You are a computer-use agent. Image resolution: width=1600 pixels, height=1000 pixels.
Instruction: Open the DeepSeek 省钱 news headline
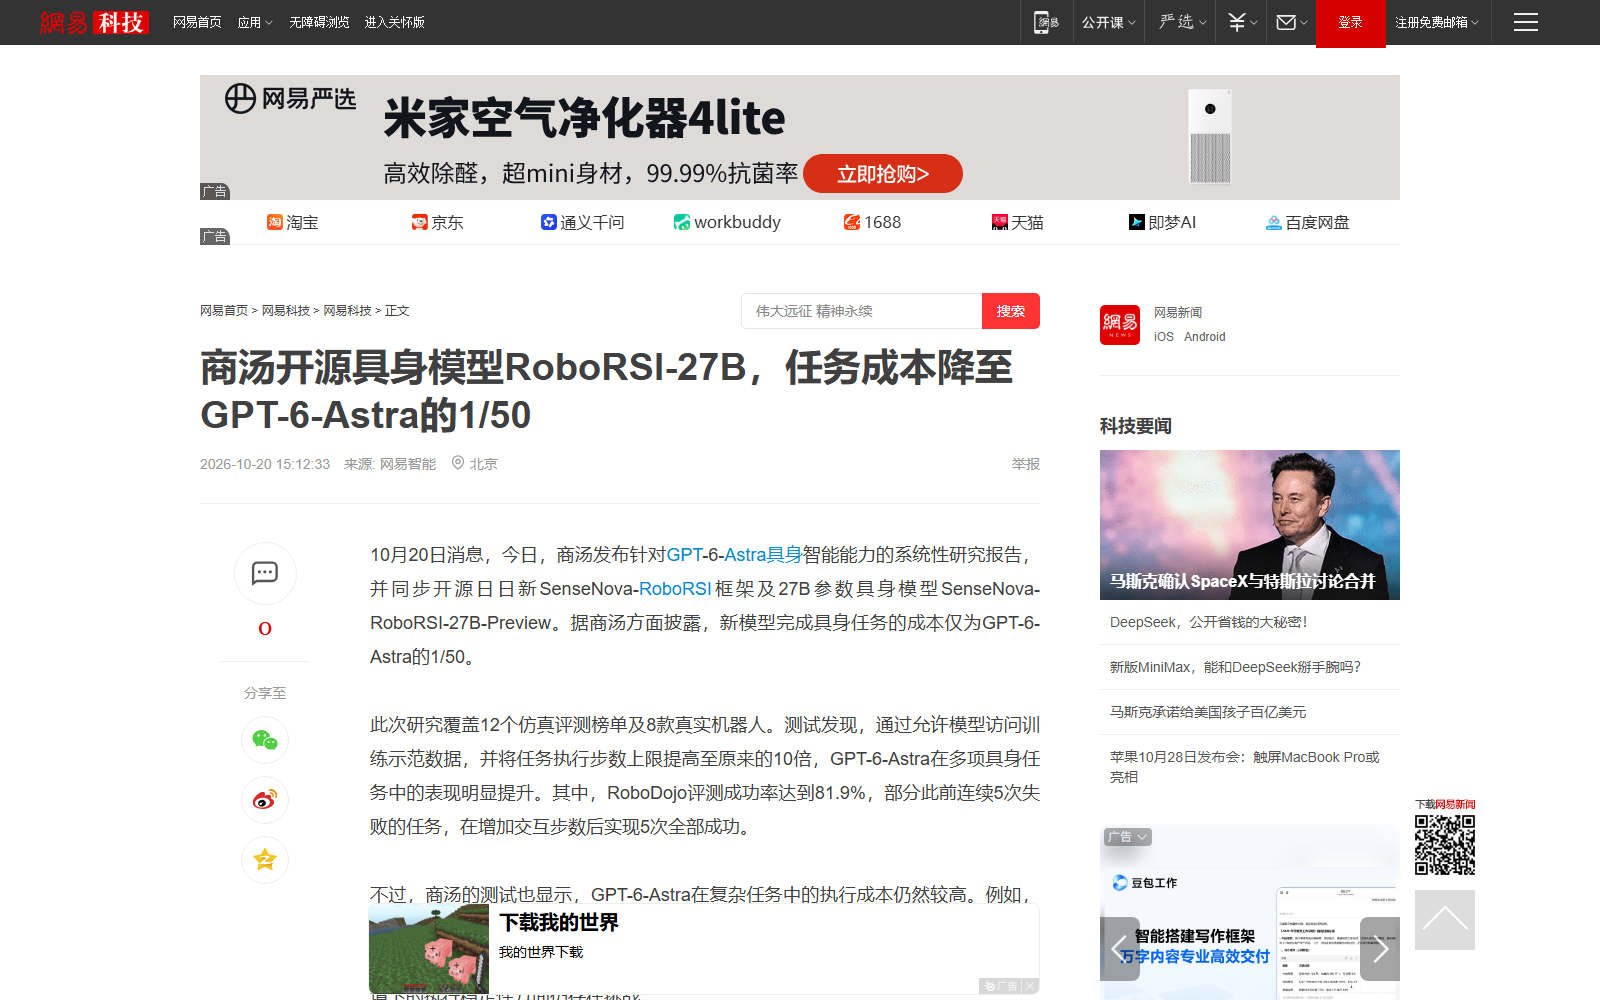[x=1208, y=622]
